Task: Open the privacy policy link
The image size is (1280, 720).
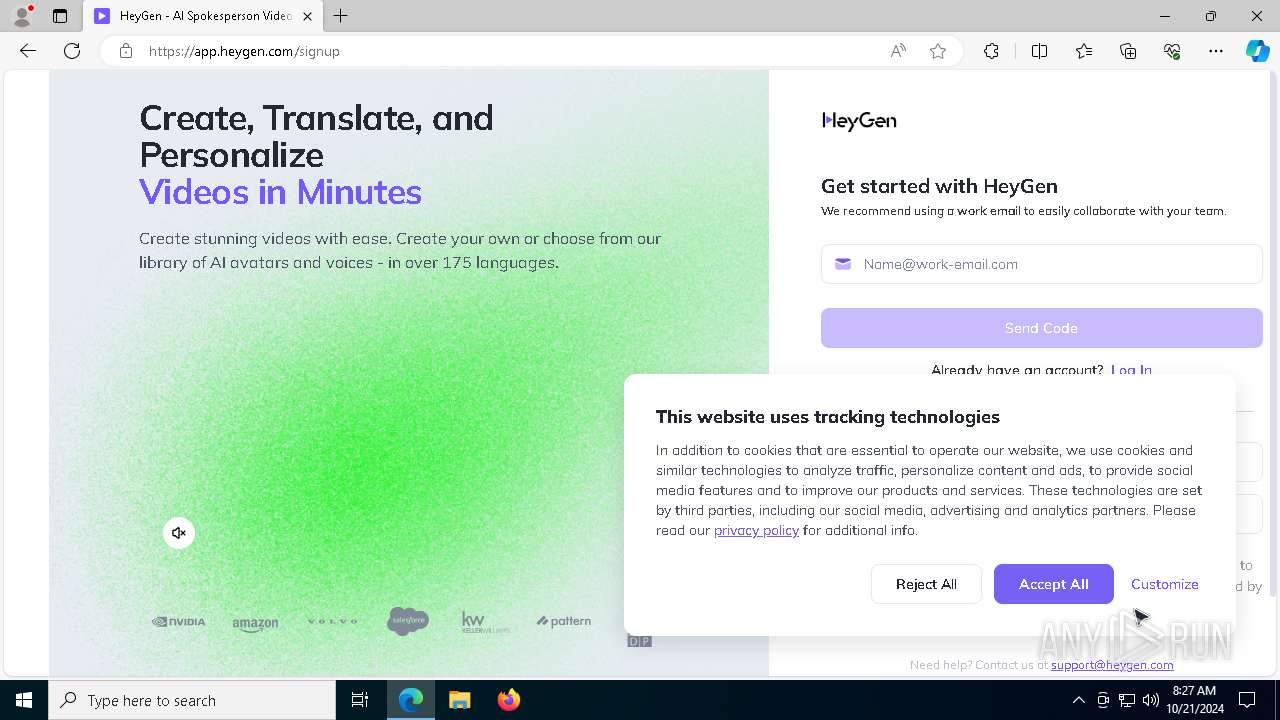Action: (x=756, y=530)
